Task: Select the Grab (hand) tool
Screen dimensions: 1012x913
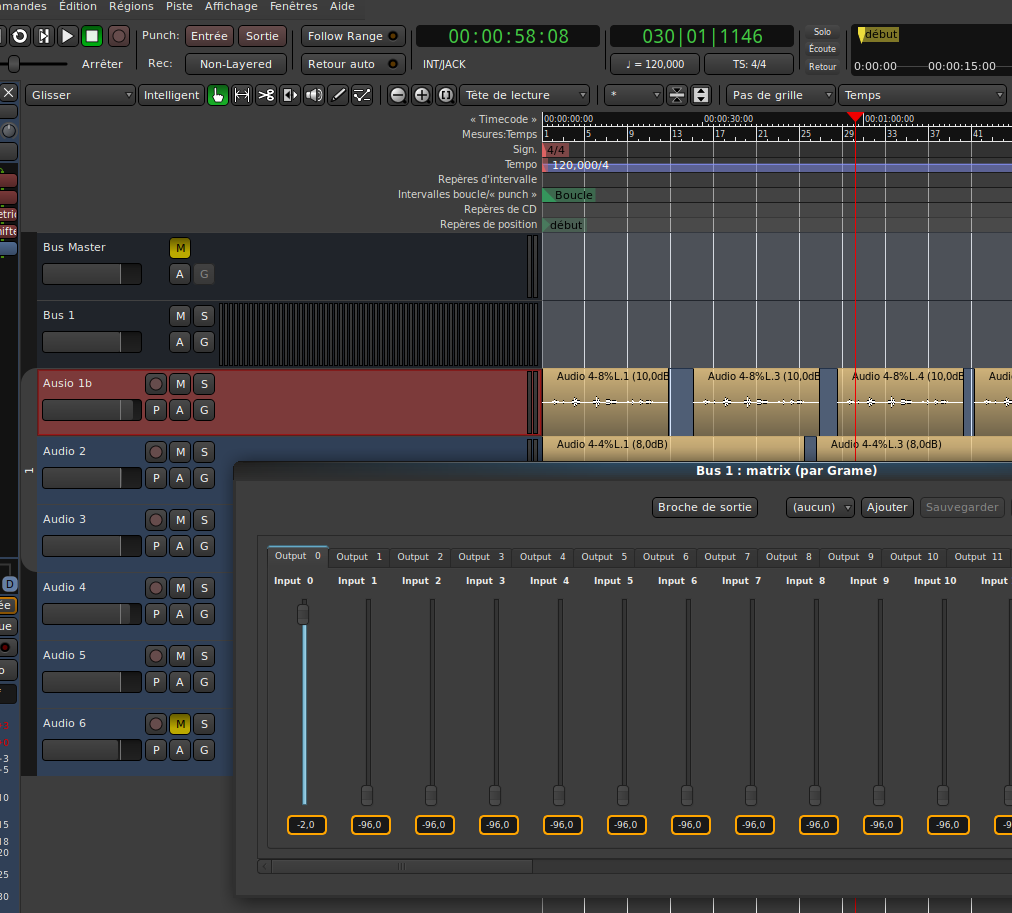Action: pyautogui.click(x=218, y=96)
